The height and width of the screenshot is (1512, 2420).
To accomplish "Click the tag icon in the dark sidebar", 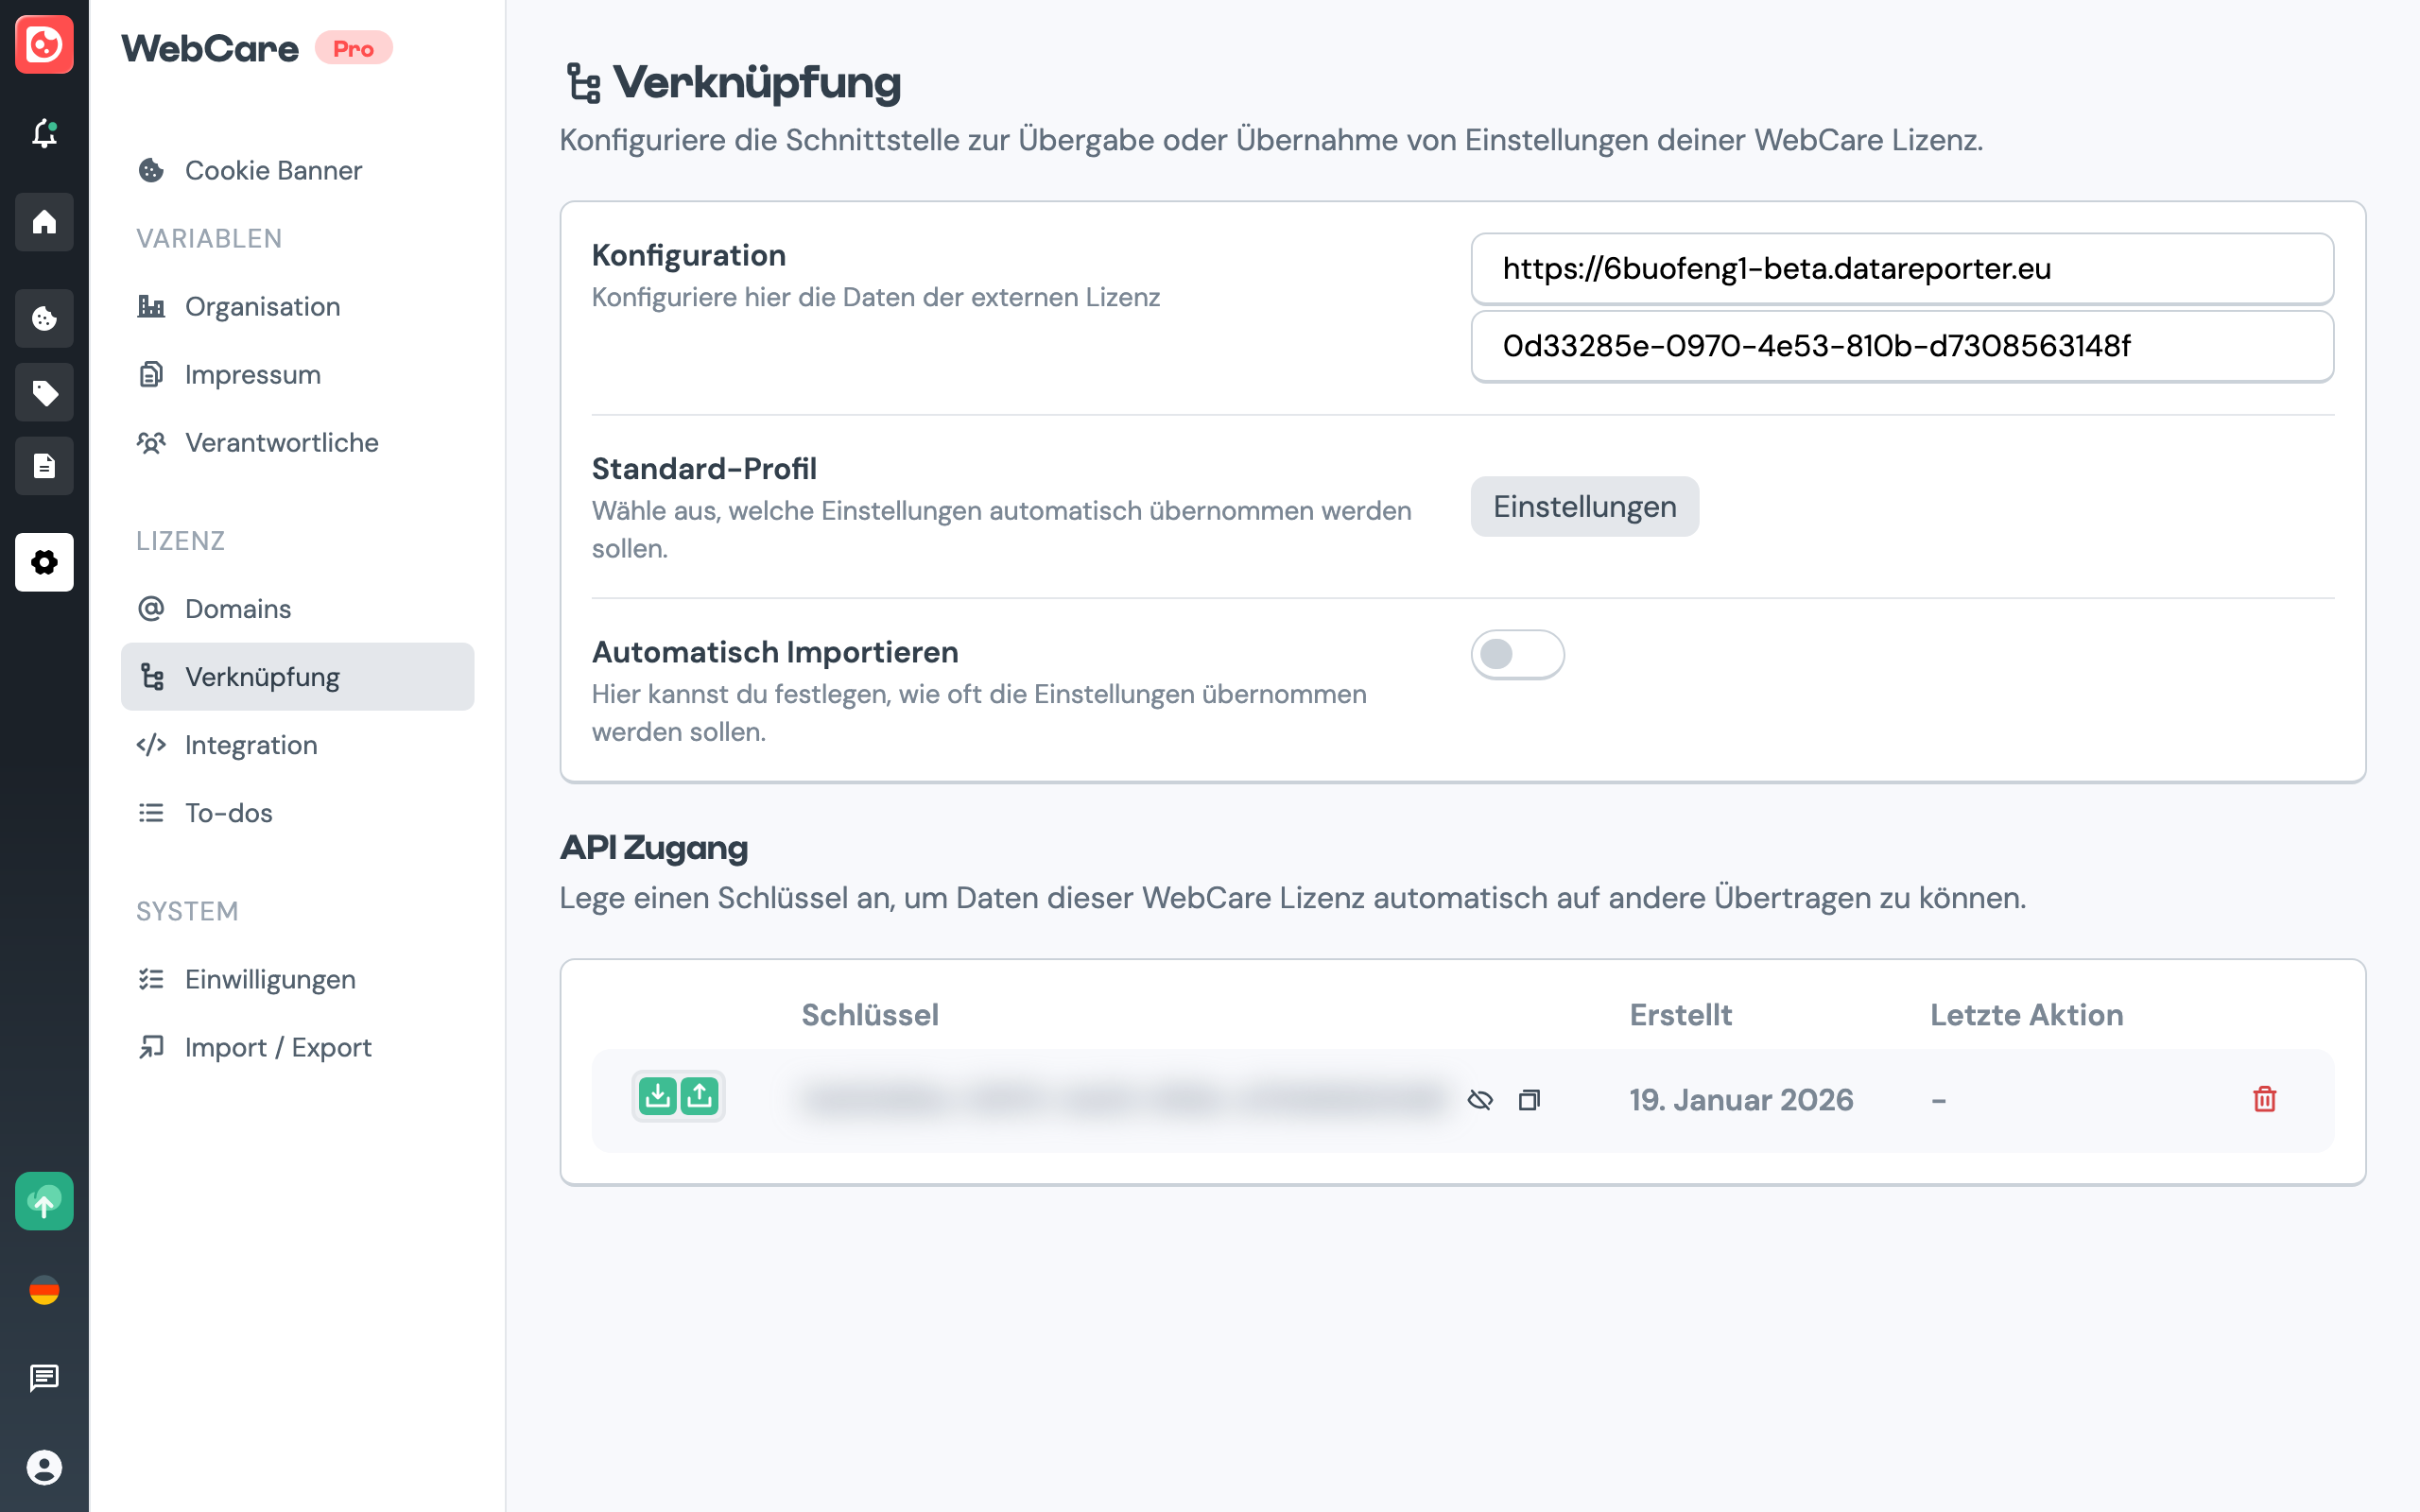I will [x=44, y=392].
